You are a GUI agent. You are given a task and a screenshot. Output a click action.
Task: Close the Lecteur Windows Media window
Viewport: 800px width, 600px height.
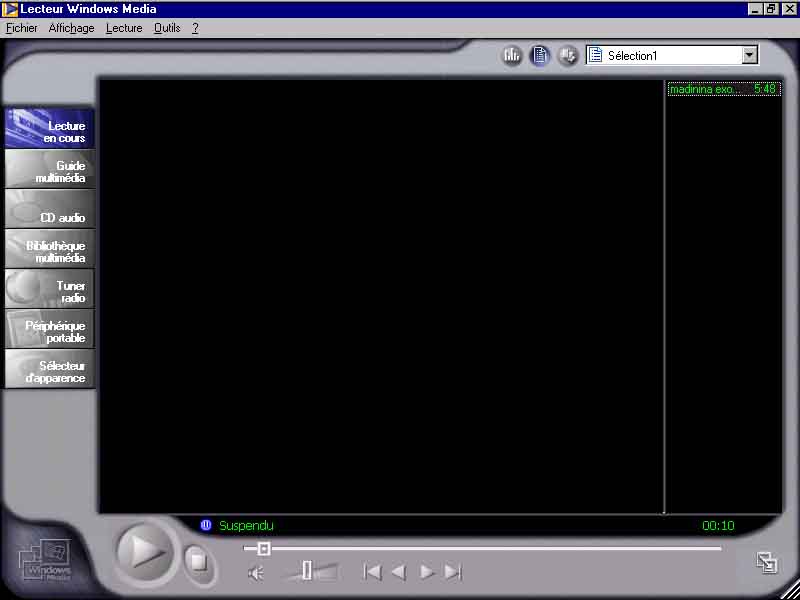pos(789,9)
